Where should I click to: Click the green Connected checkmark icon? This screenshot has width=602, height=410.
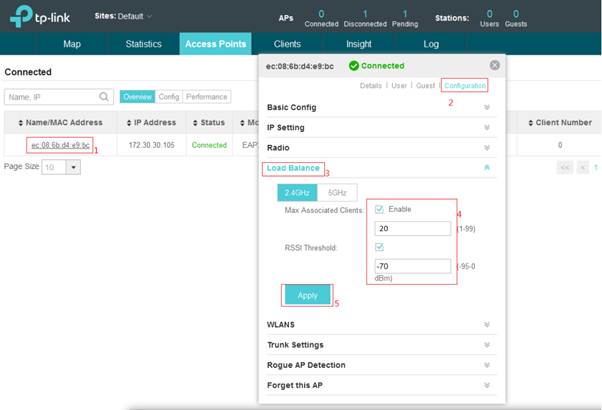coord(354,66)
